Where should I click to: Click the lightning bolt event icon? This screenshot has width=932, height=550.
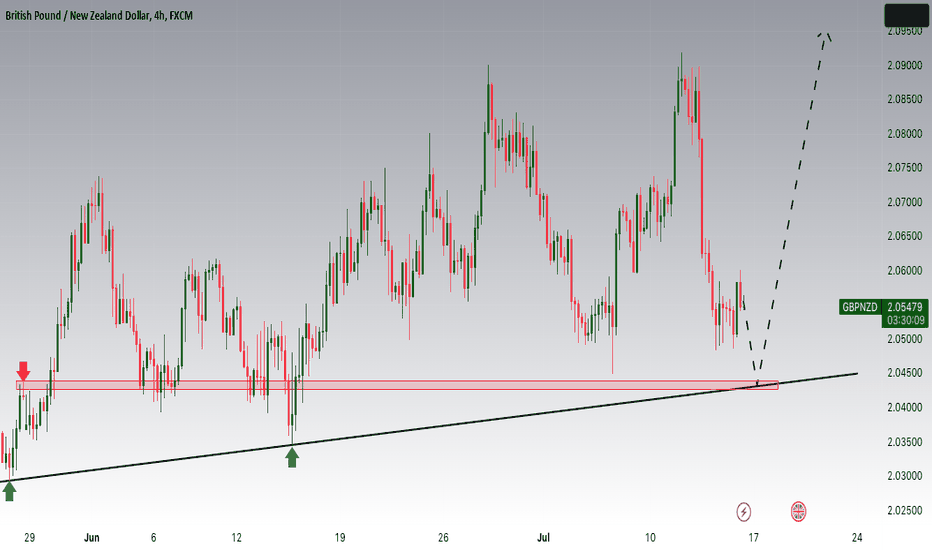(x=744, y=511)
